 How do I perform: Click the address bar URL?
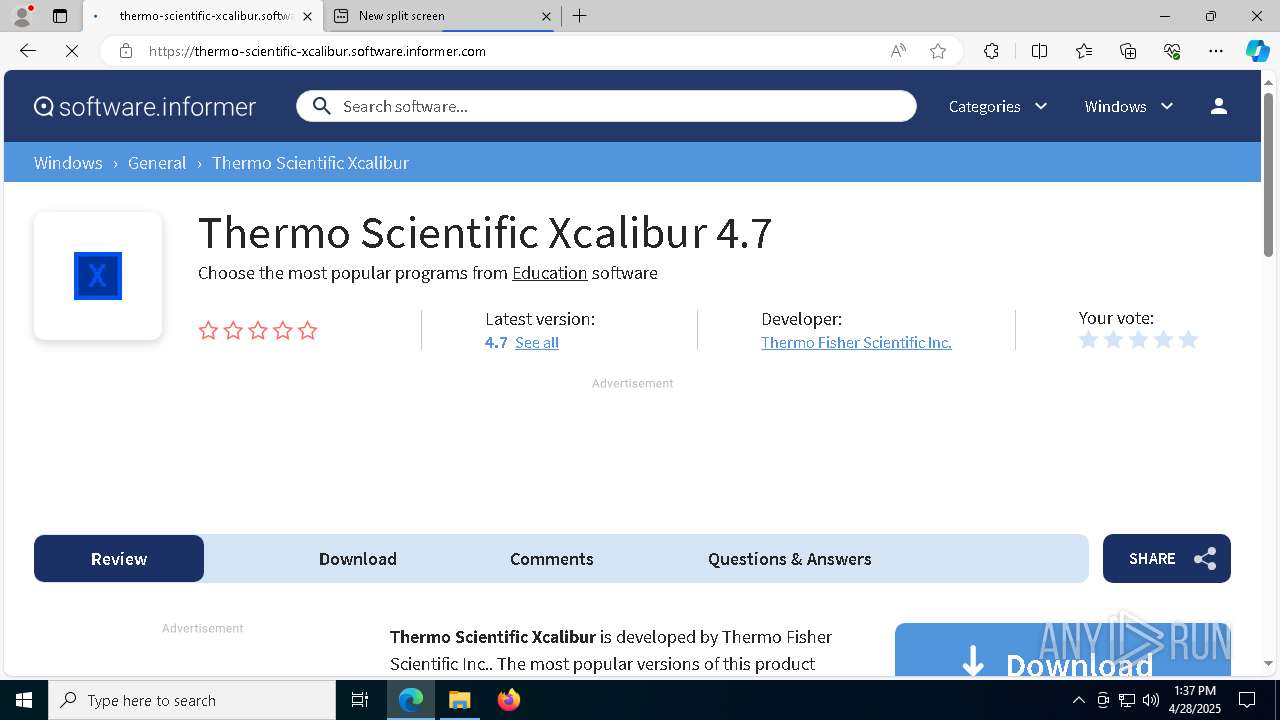click(x=317, y=51)
